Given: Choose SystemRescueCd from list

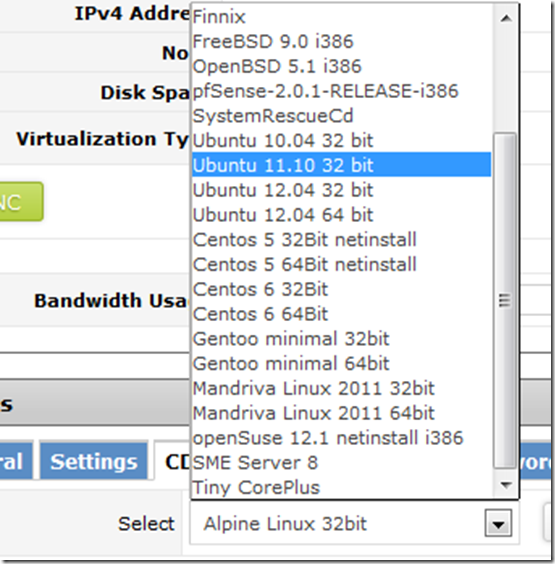Looking at the screenshot, I should pyautogui.click(x=342, y=116).
